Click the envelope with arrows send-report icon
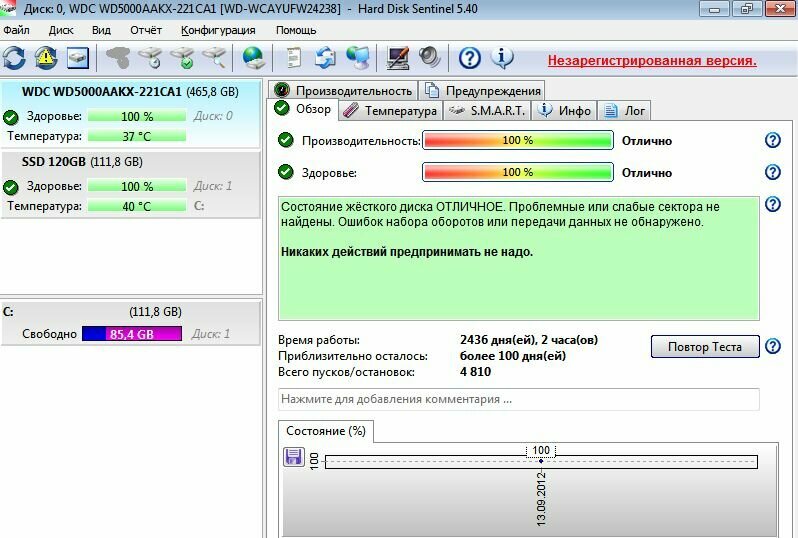Image resolution: width=798 pixels, height=538 pixels. point(325,58)
